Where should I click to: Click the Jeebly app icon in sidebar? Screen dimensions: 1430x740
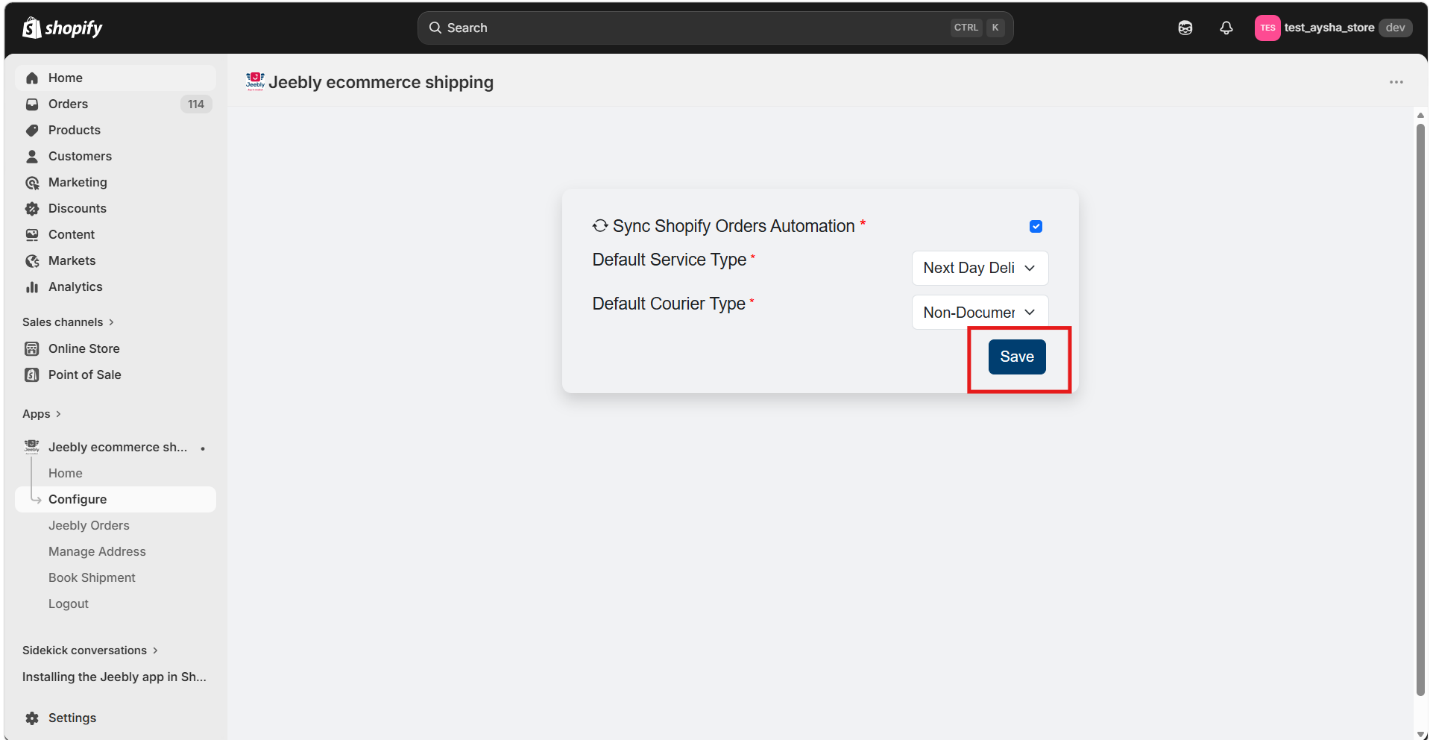point(32,447)
